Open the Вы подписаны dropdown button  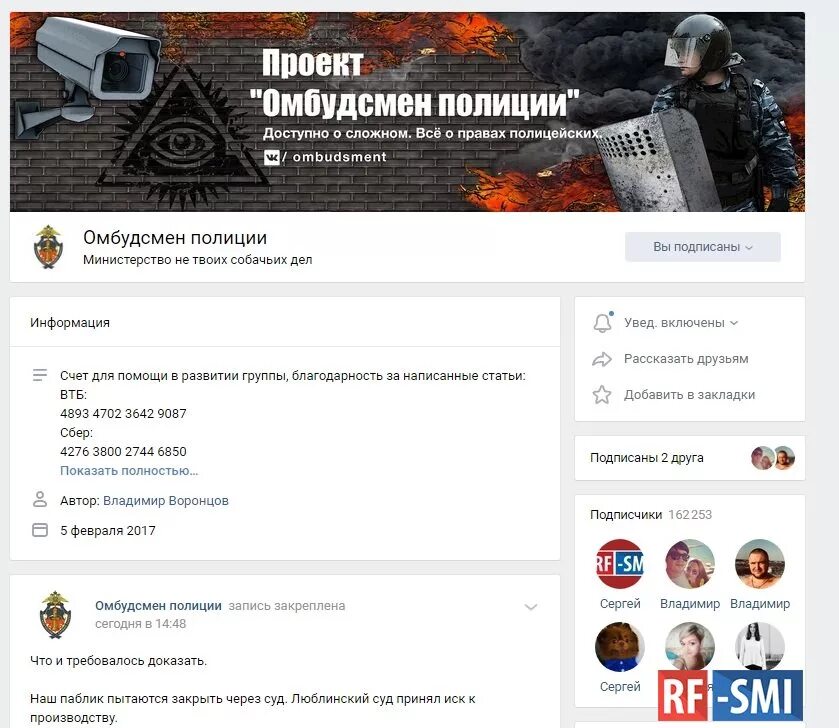(x=703, y=247)
